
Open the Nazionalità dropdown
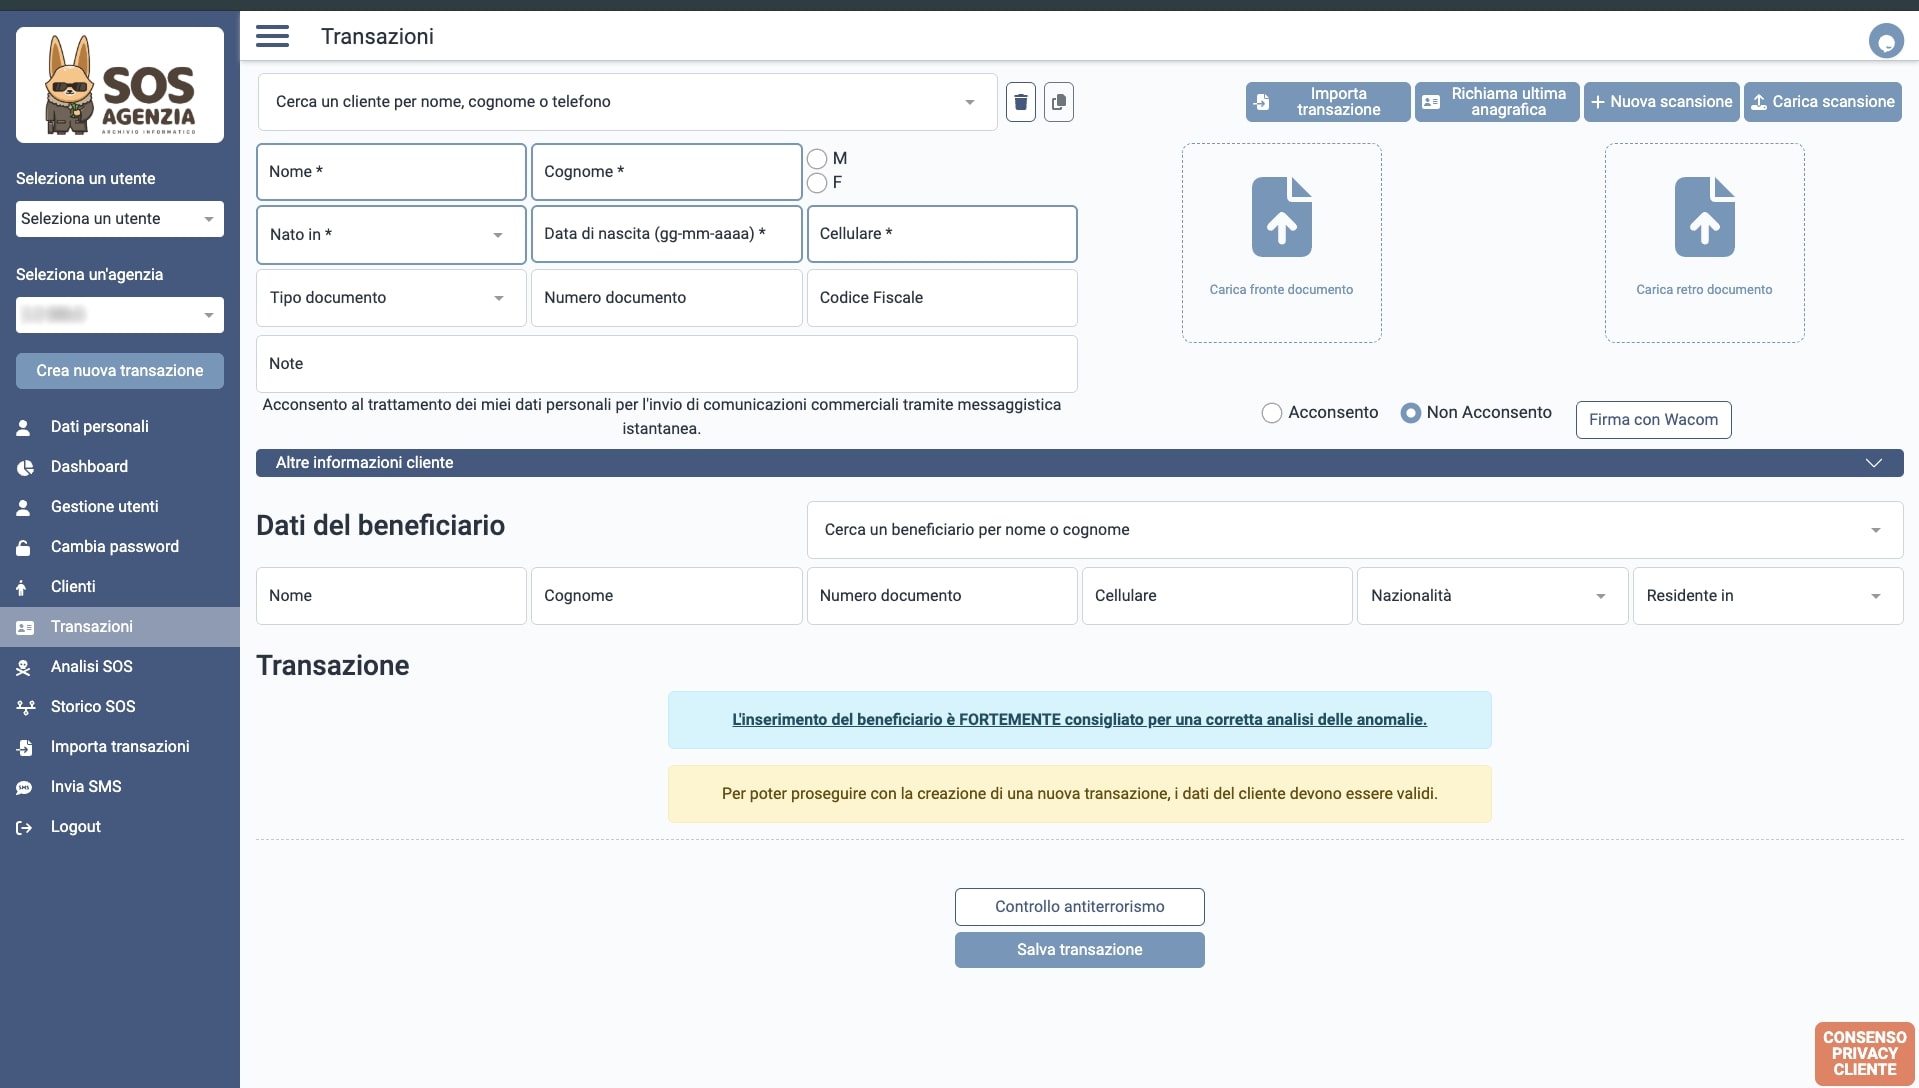[1491, 596]
